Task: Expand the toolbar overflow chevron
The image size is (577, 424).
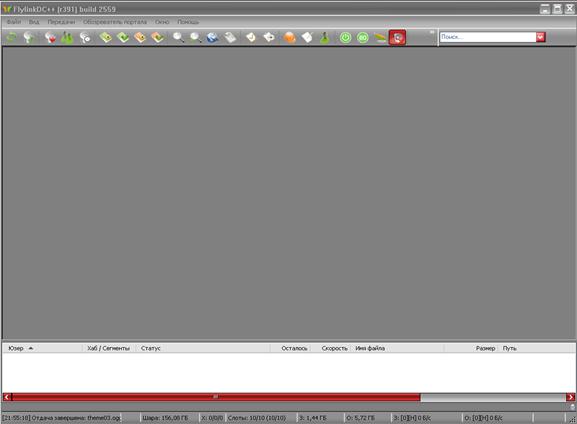Action: coord(432,32)
